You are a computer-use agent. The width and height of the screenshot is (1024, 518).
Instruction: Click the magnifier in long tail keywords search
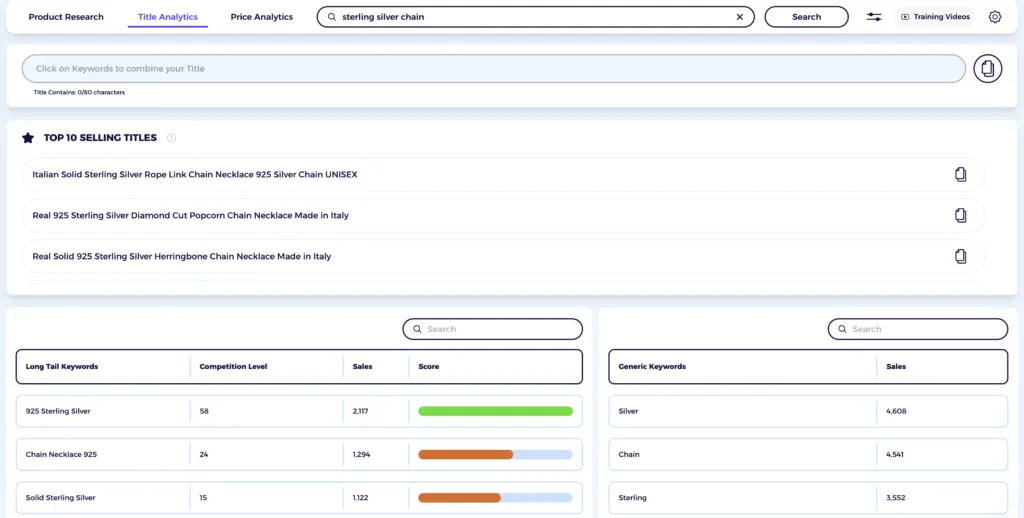(x=417, y=329)
